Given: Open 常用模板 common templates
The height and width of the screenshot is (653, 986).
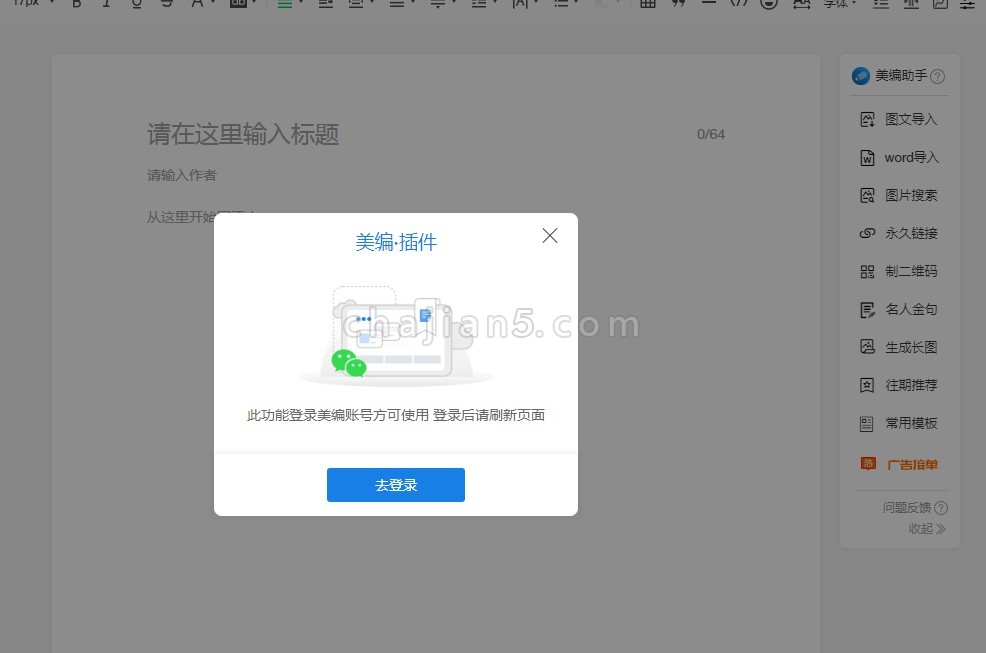Looking at the screenshot, I should pyautogui.click(x=899, y=423).
